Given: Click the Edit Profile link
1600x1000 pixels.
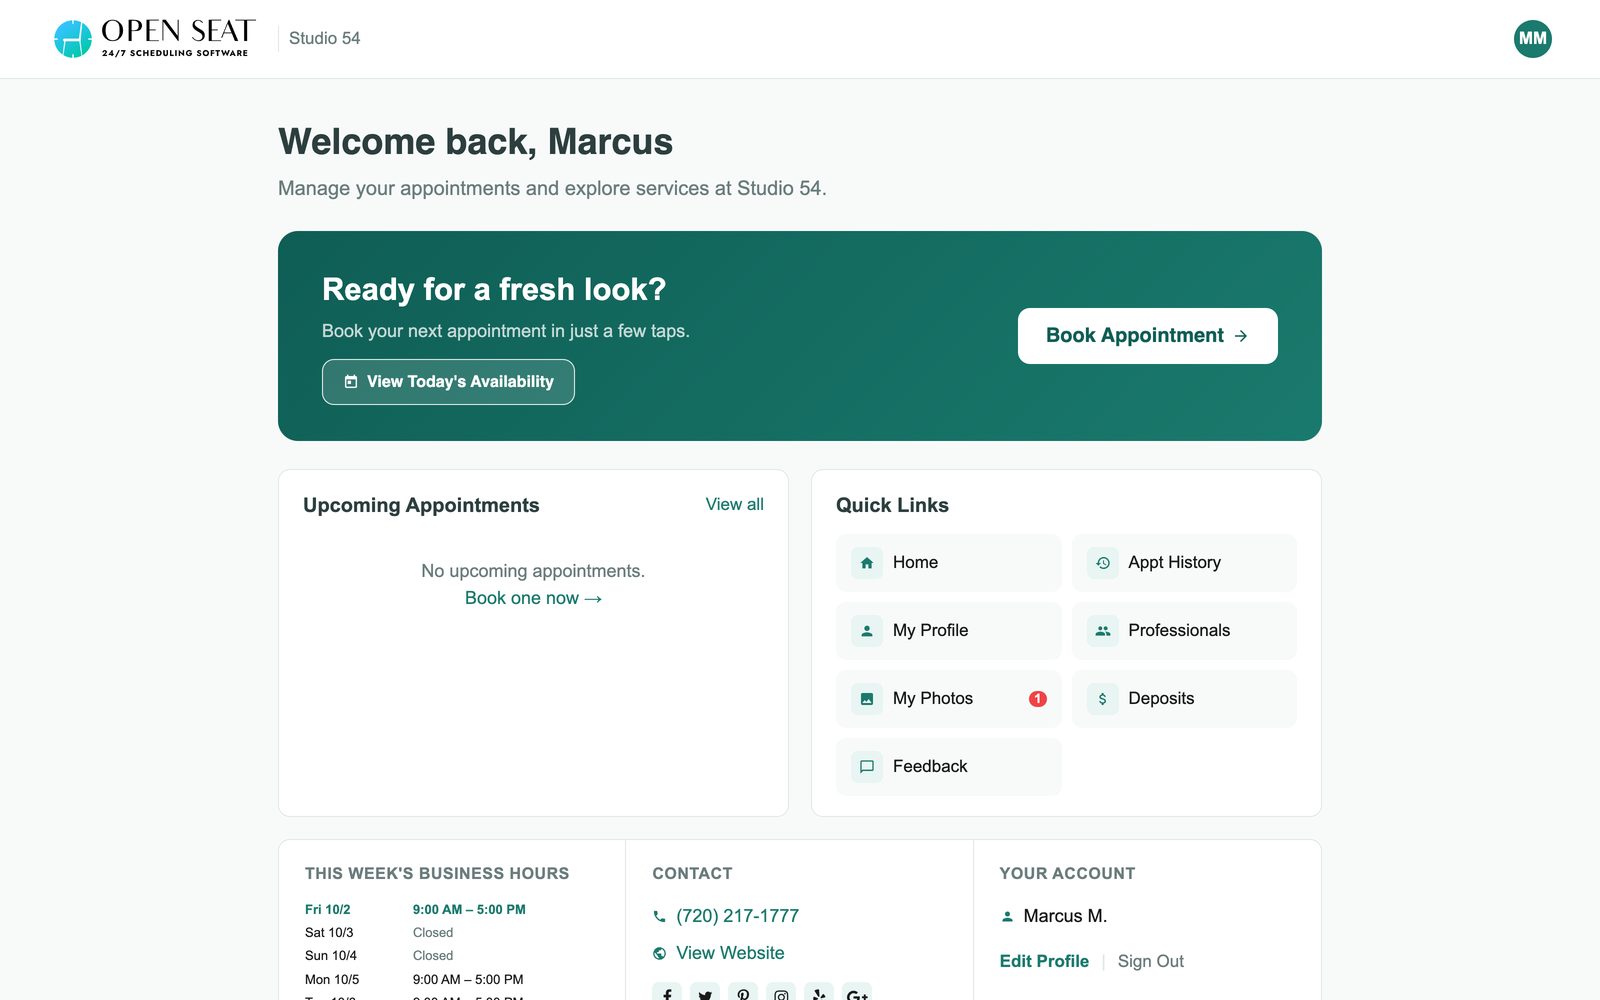Looking at the screenshot, I should (x=1044, y=961).
